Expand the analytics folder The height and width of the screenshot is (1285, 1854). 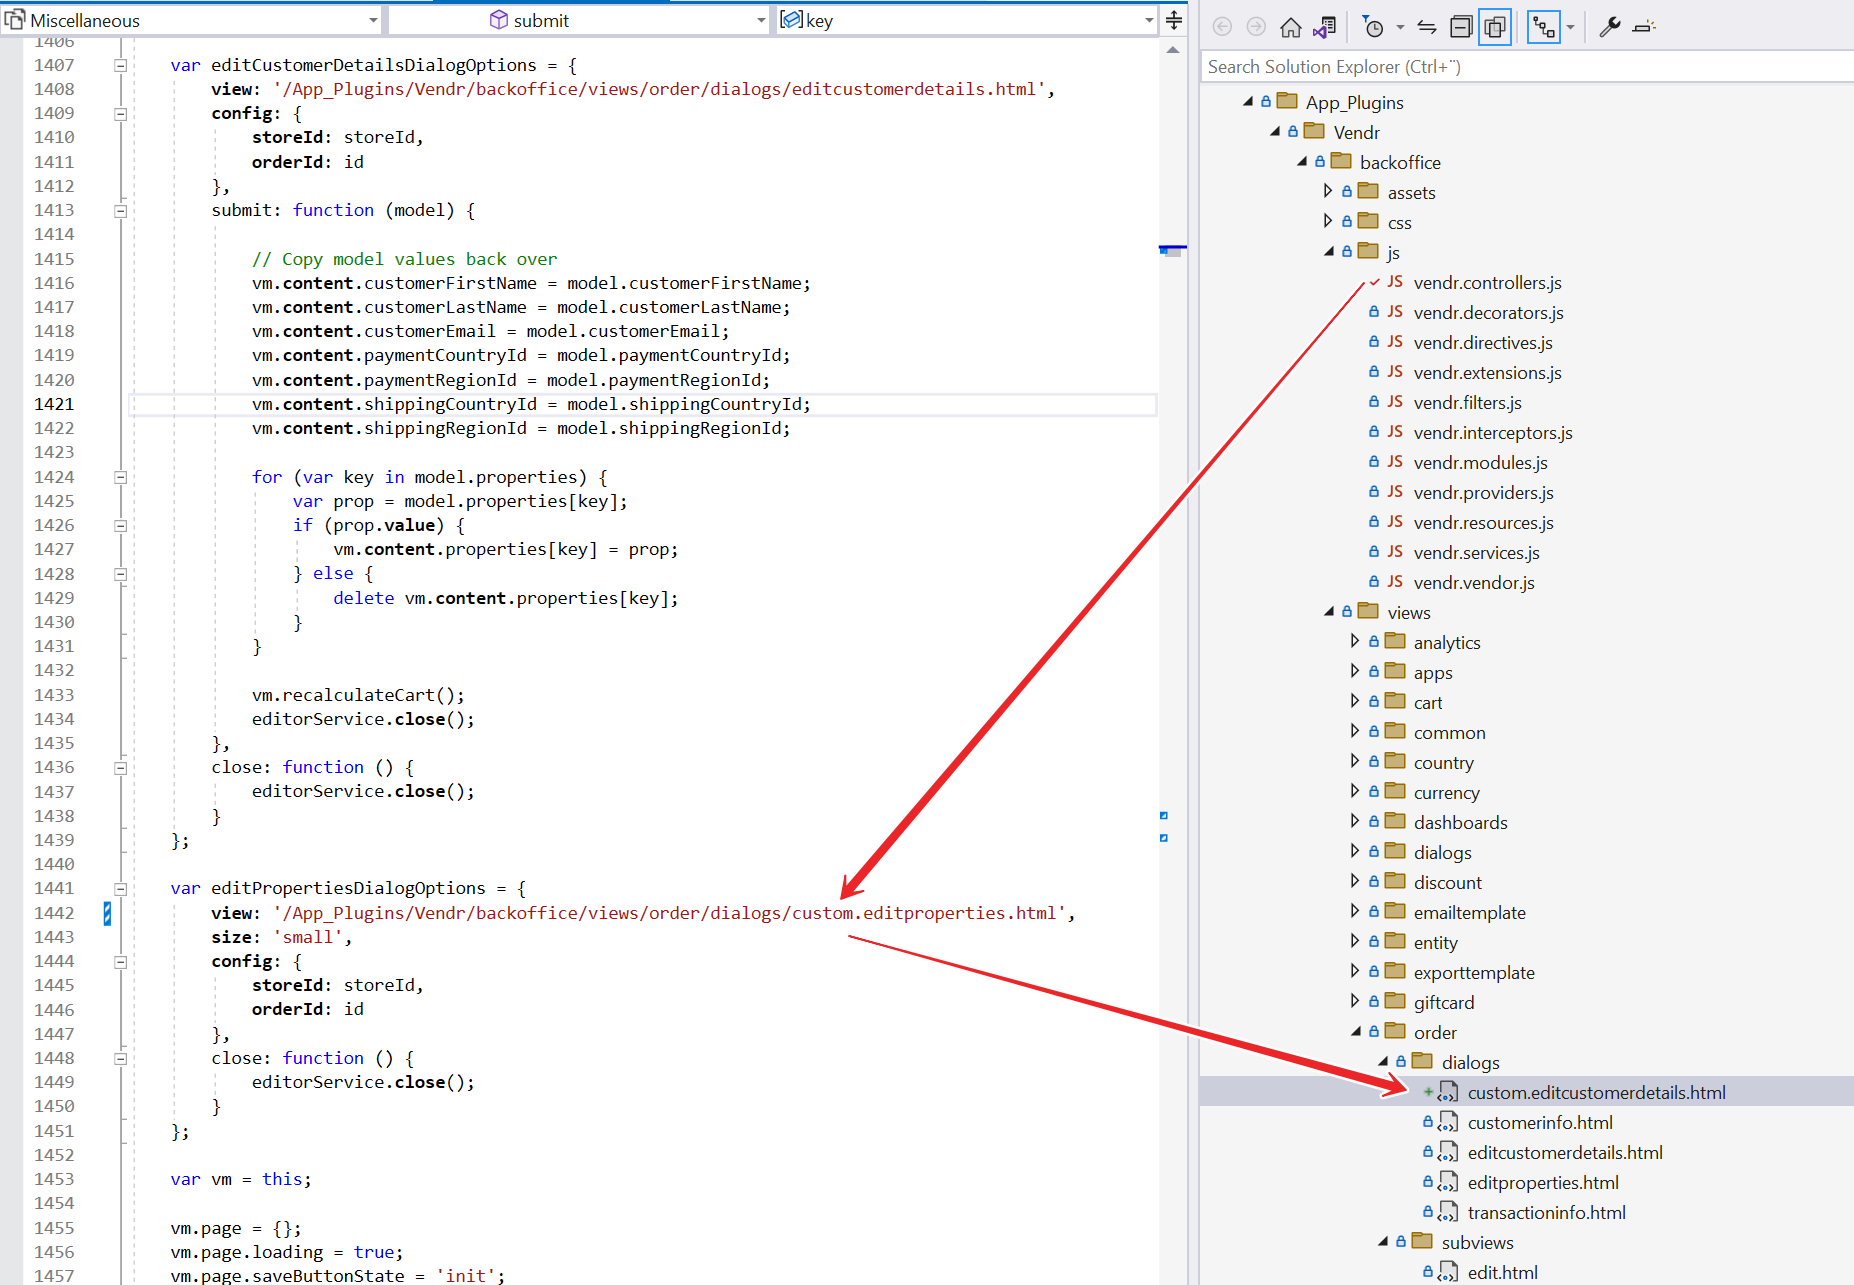[x=1355, y=640]
